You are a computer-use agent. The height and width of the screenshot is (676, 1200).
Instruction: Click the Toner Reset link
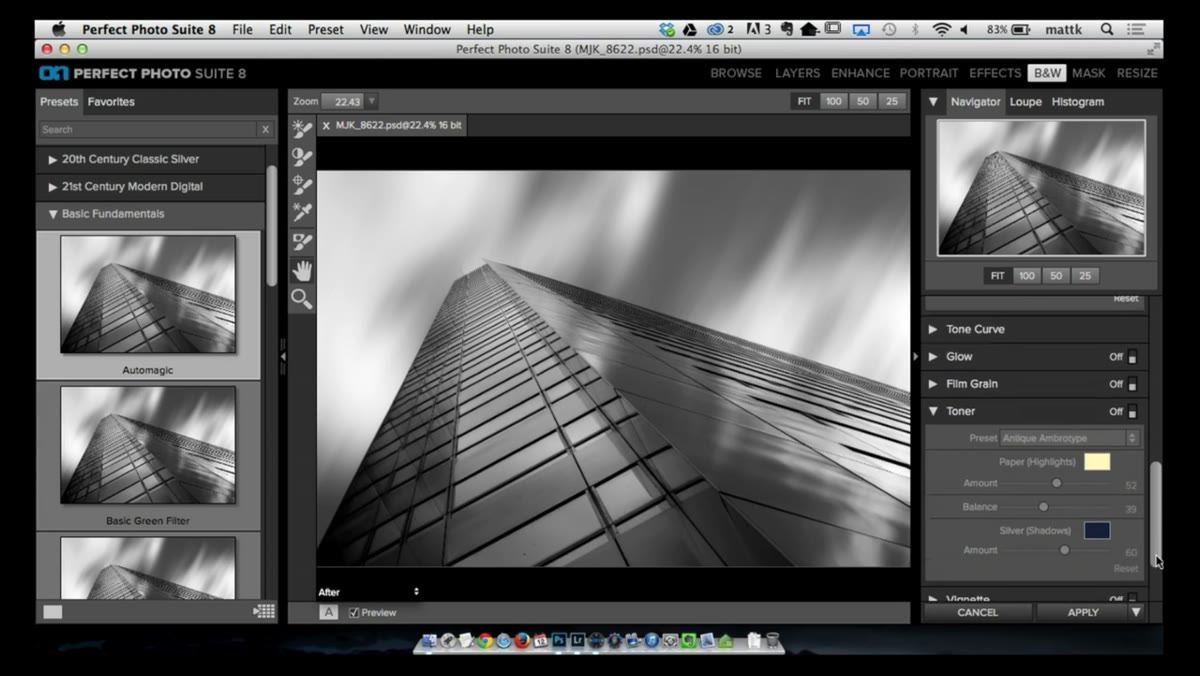1126,568
